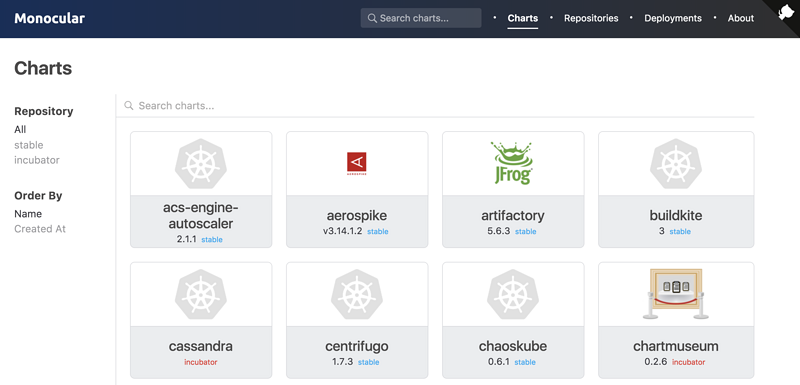Click stable tag on artifactory card
The image size is (800, 385).
coord(526,232)
